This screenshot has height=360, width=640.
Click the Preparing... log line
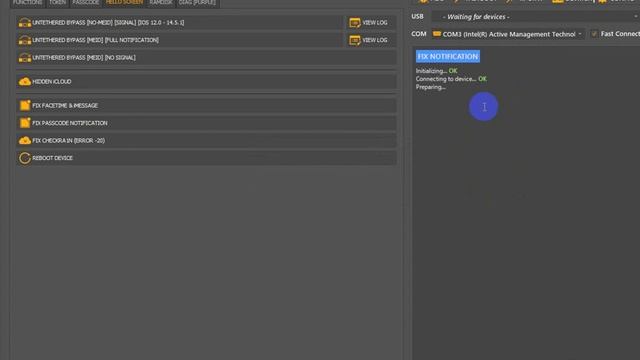[x=431, y=87]
